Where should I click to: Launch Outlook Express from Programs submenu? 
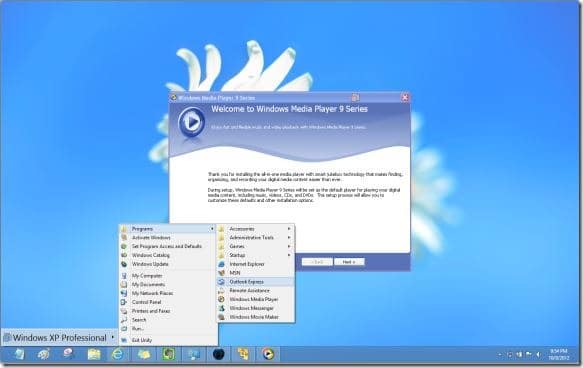(x=256, y=282)
